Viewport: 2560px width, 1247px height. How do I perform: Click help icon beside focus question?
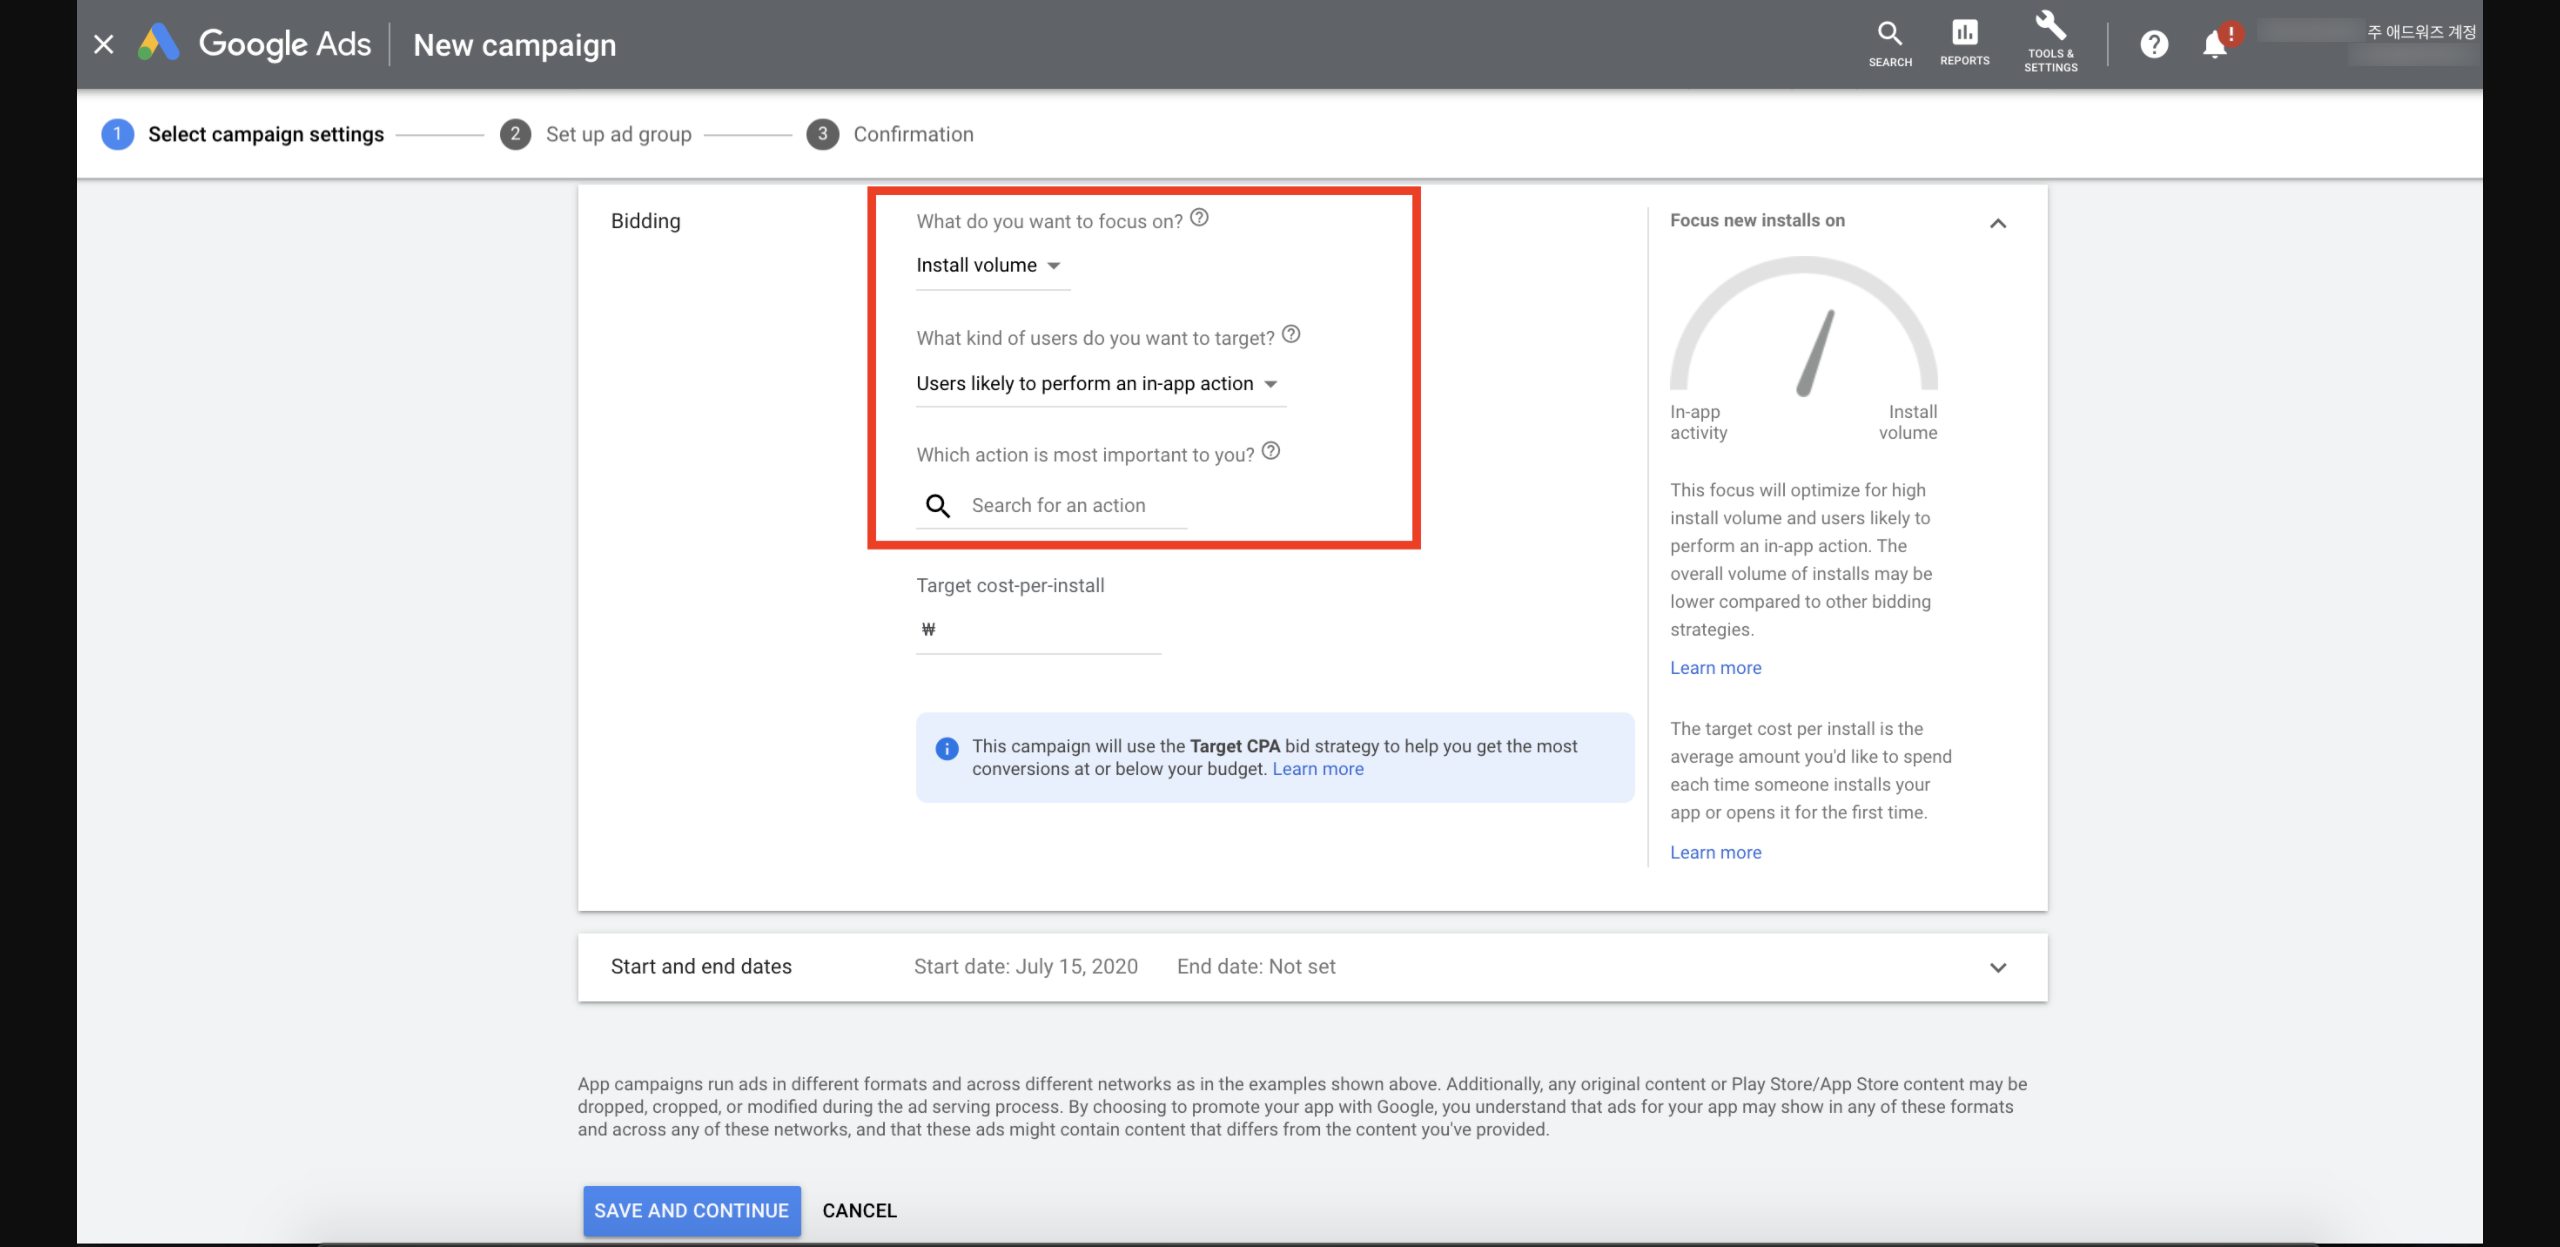pyautogui.click(x=1199, y=218)
